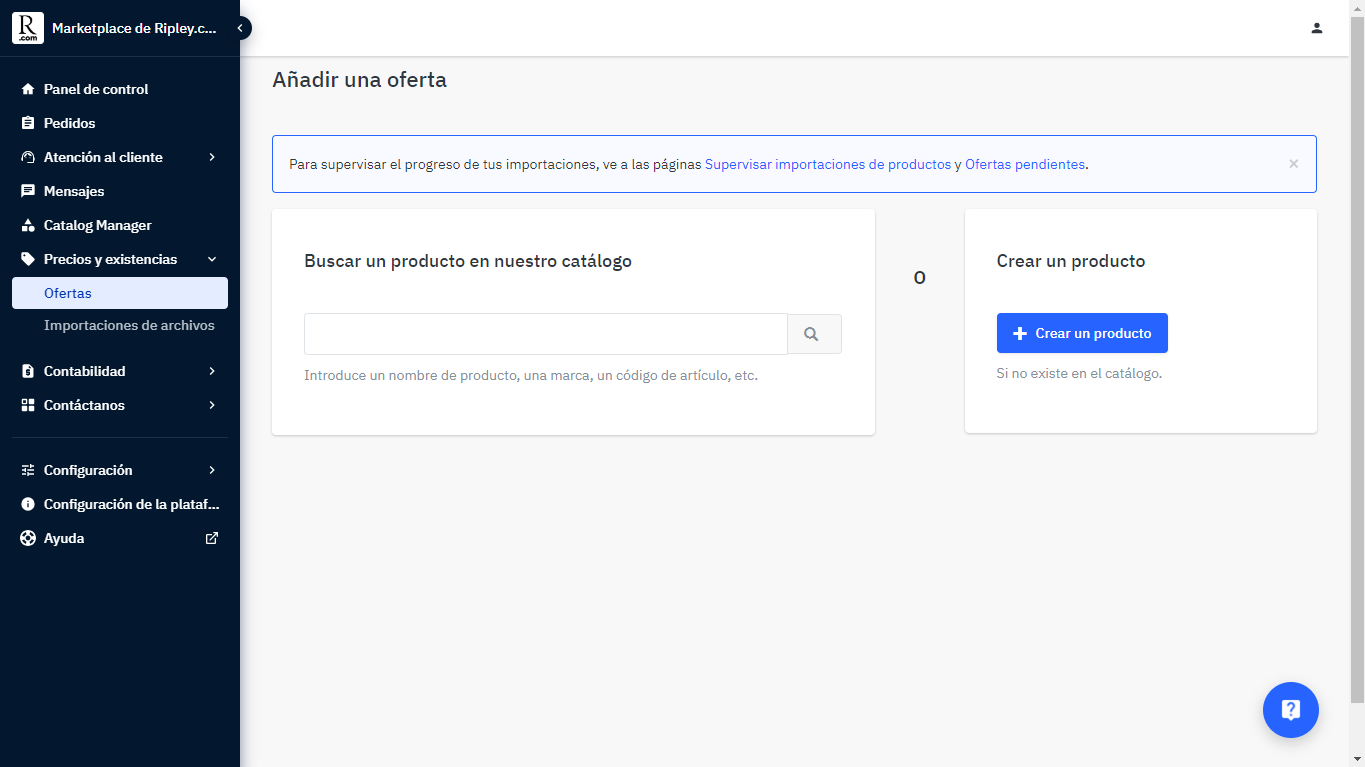This screenshot has width=1365, height=767.
Task: Click the clipboard icon beside Pedidos
Action: 28,123
